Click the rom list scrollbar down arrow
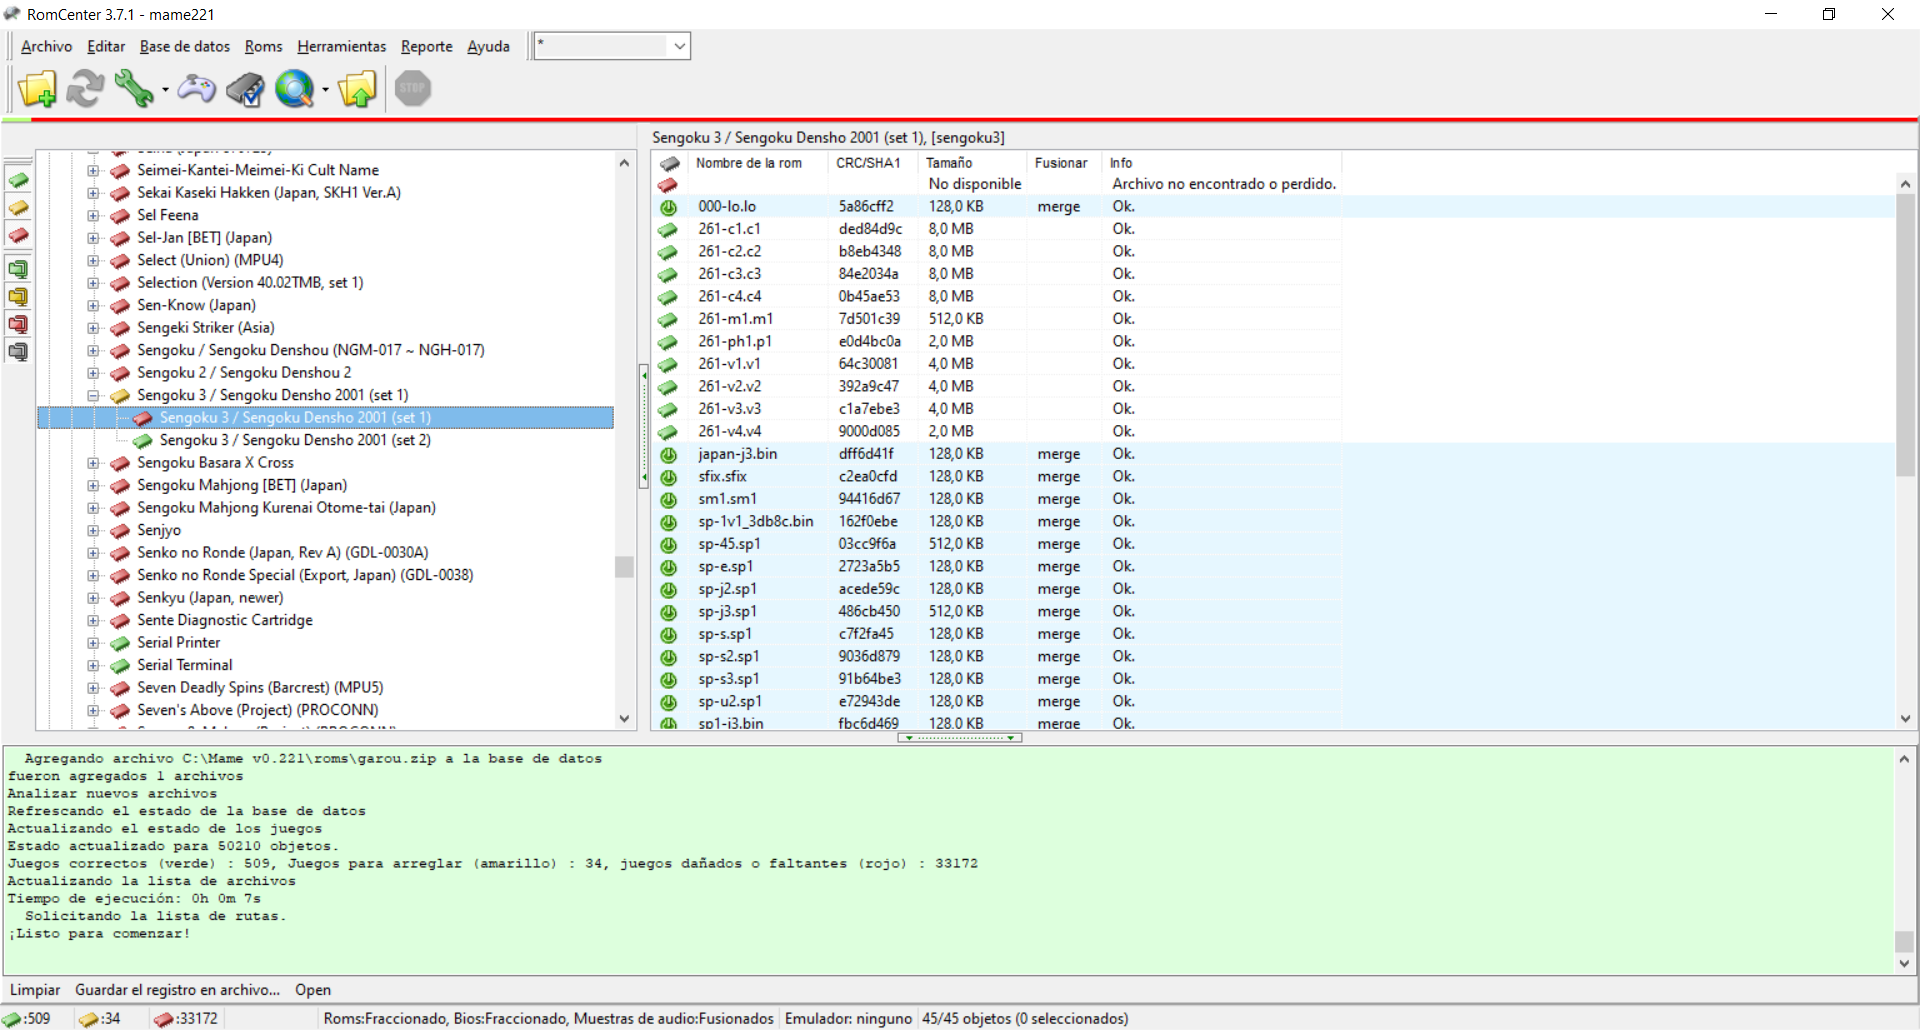Screen dimensions: 1920x1030 (1905, 719)
